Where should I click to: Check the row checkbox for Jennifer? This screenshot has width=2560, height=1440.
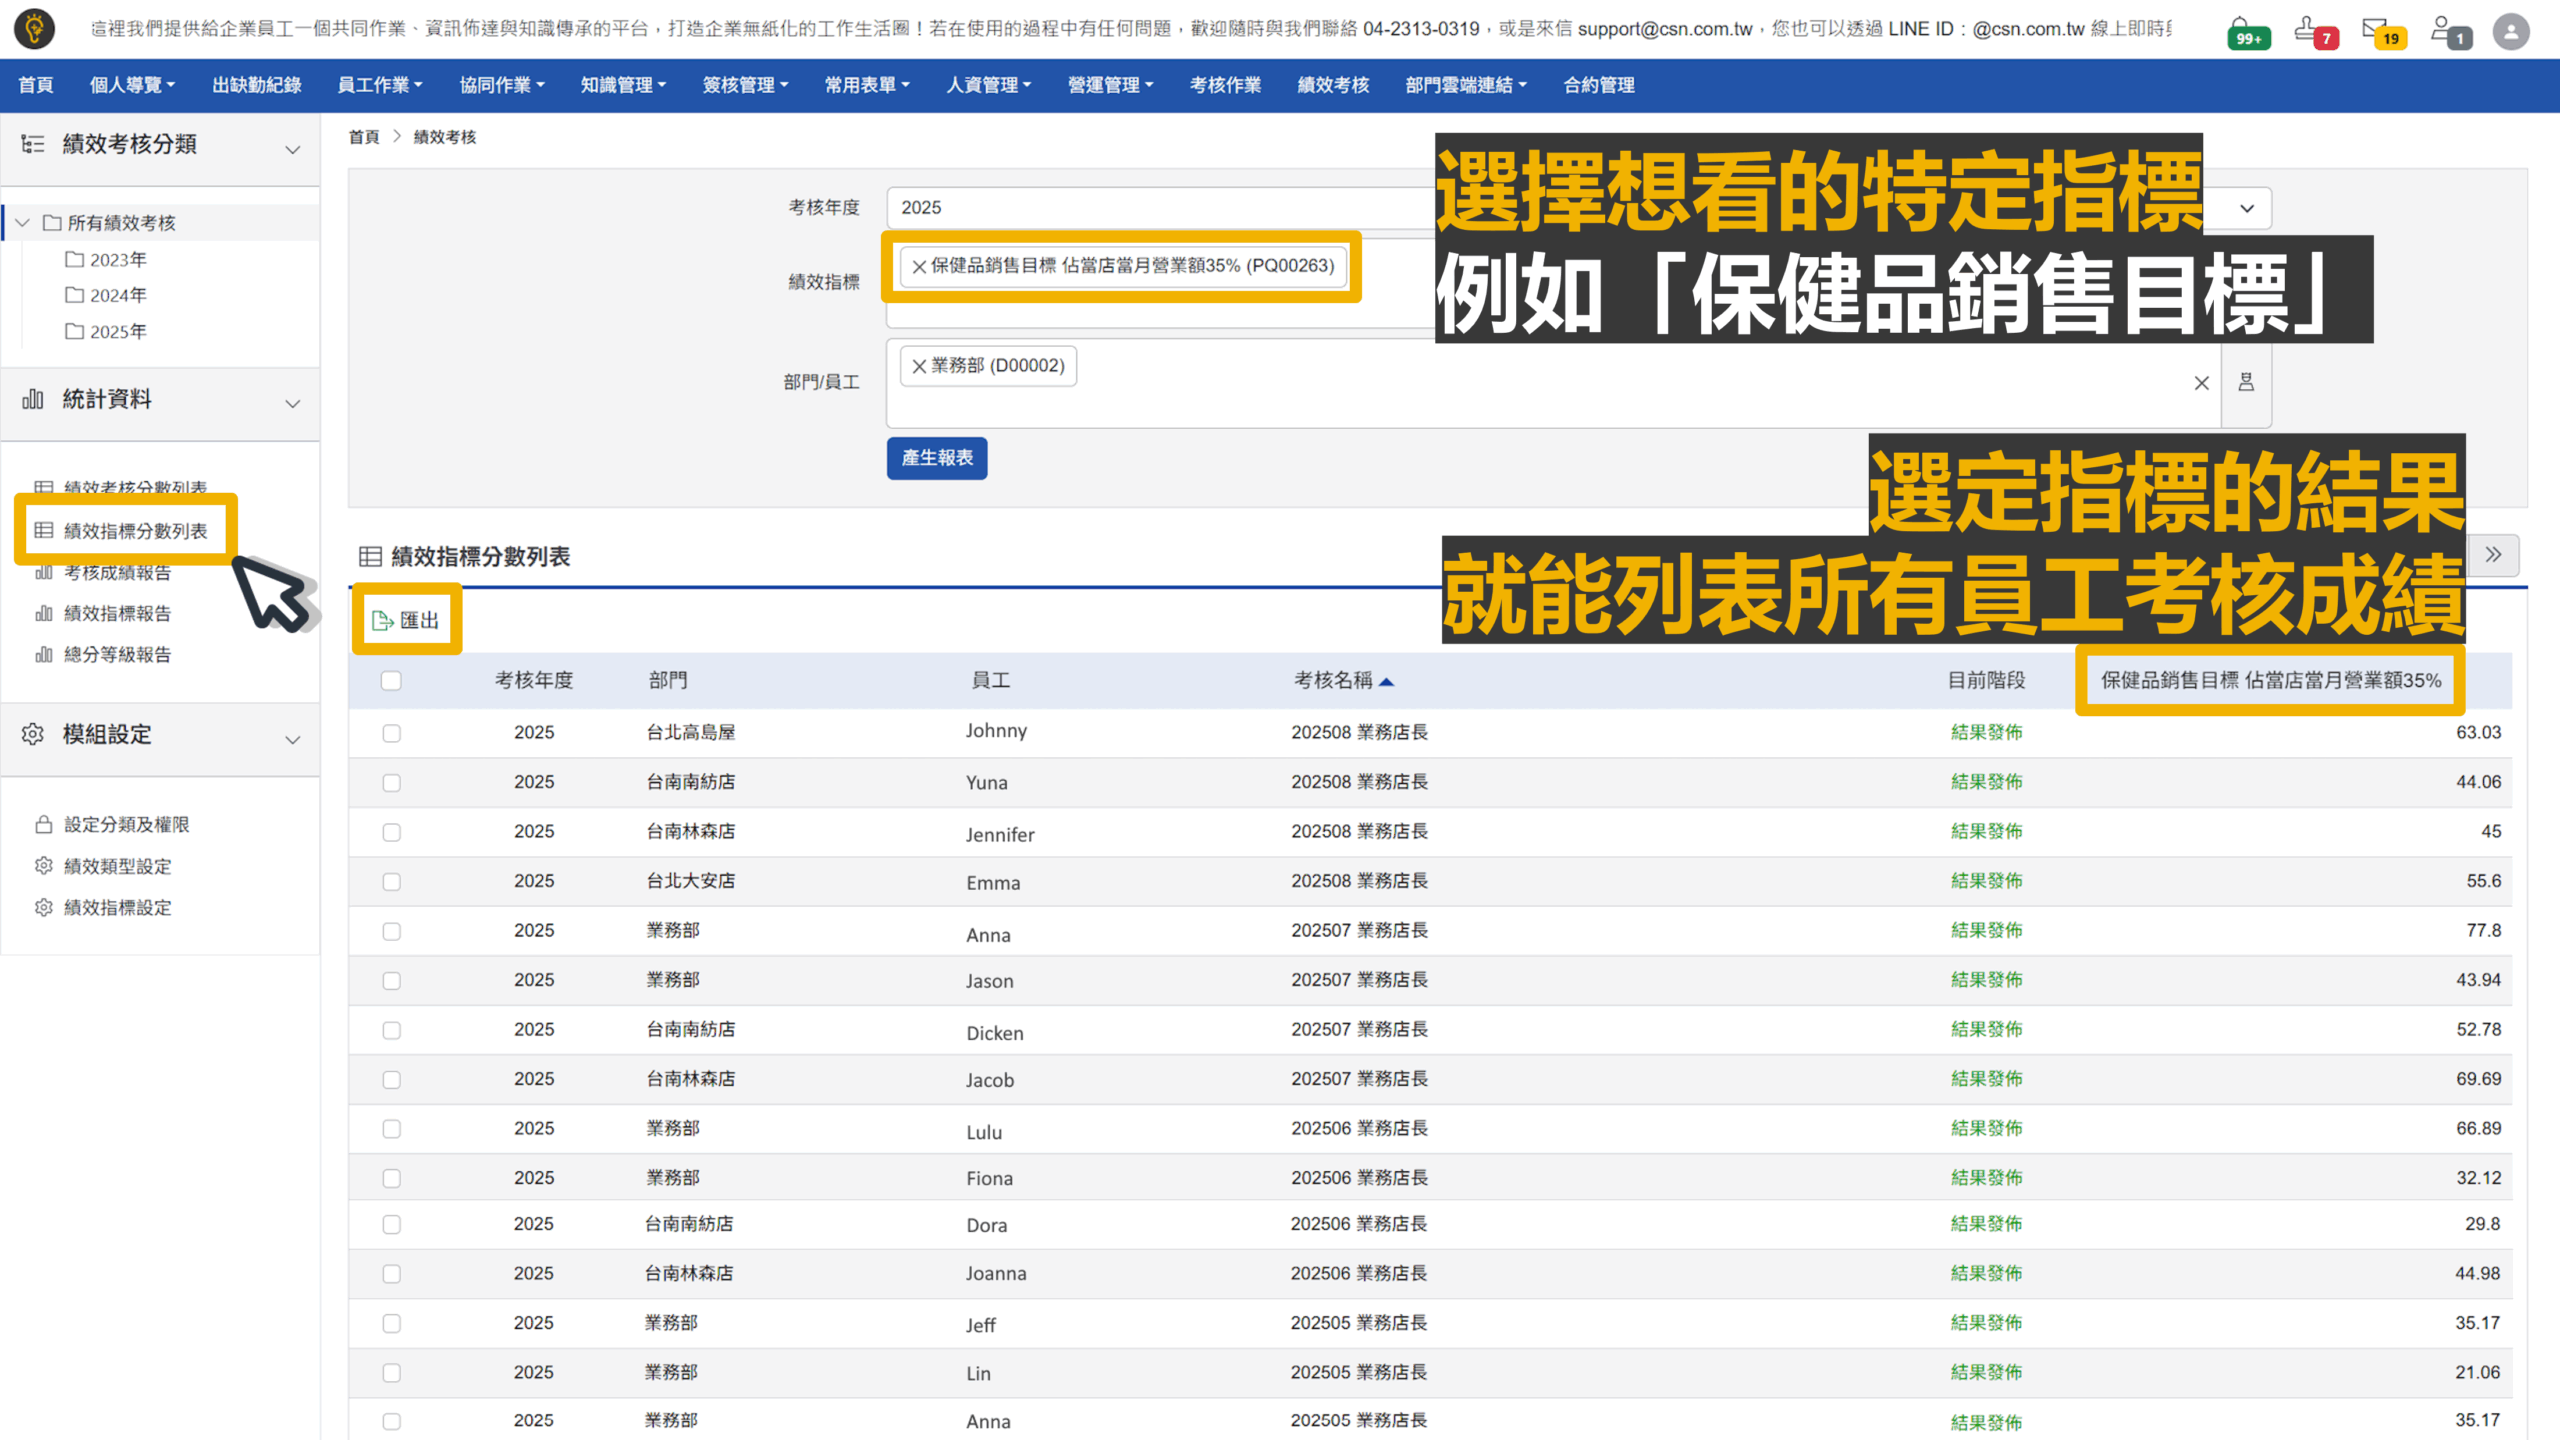391,832
